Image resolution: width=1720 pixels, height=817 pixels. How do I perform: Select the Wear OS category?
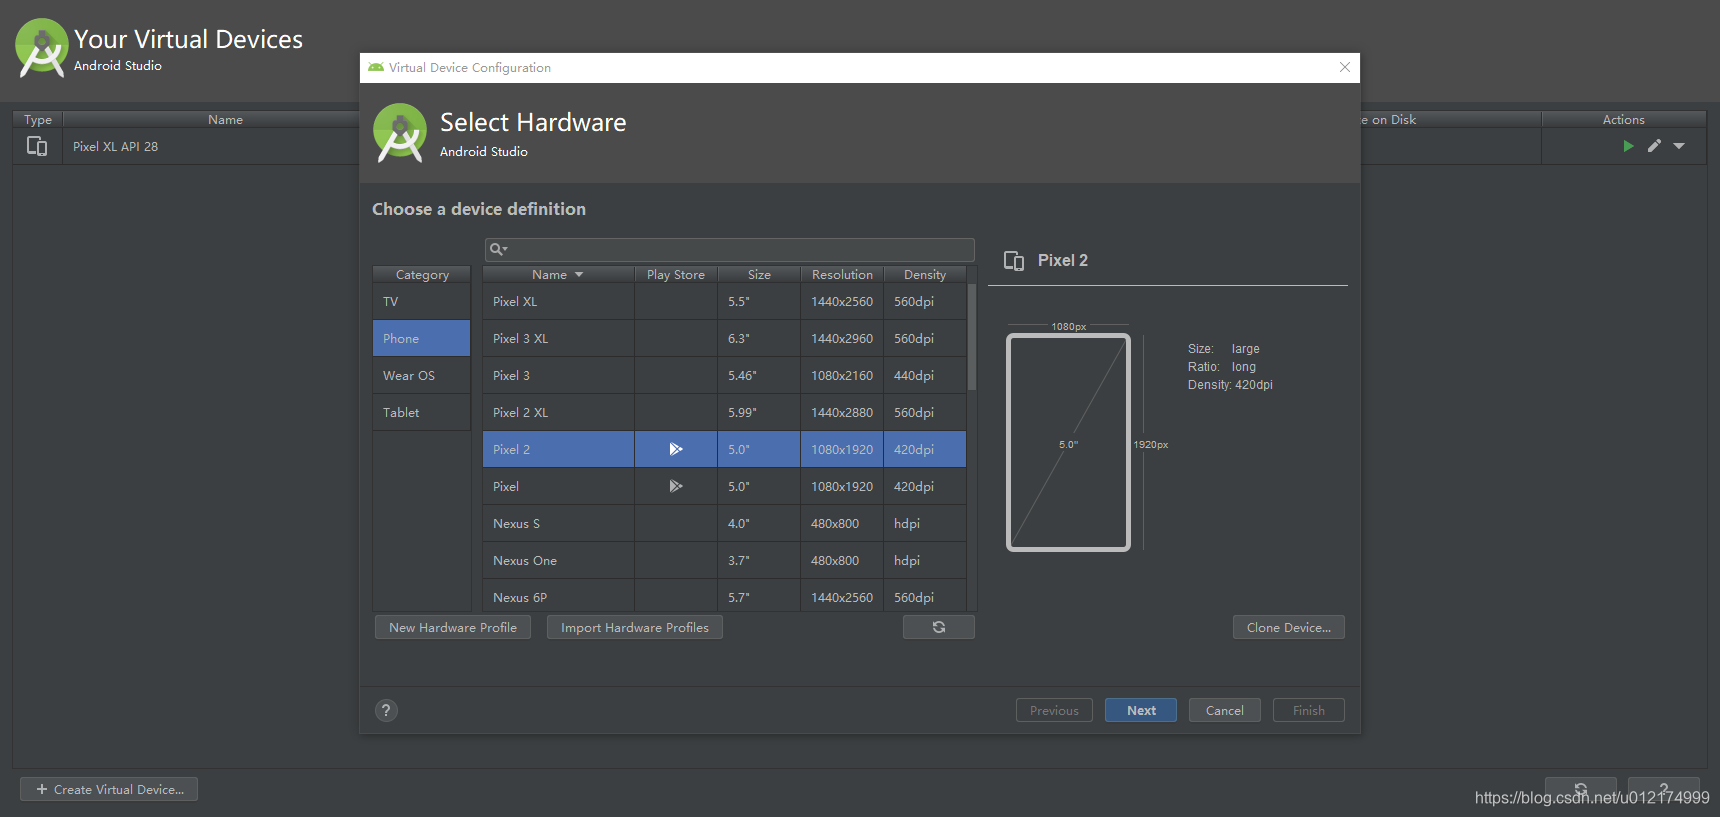421,375
